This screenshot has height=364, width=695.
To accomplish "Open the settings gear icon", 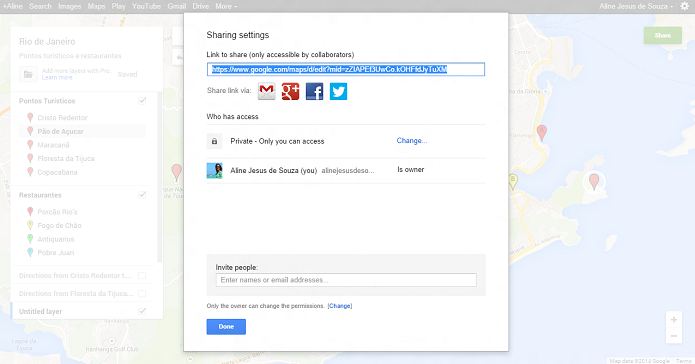I will tap(685, 6).
